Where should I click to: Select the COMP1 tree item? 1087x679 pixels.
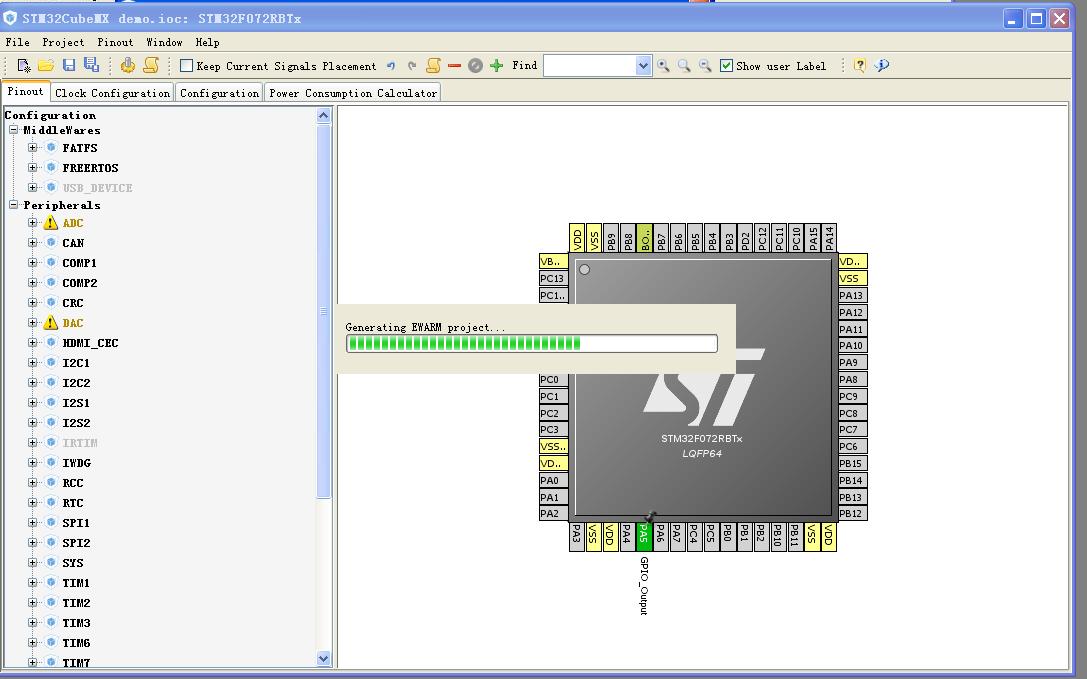80,263
